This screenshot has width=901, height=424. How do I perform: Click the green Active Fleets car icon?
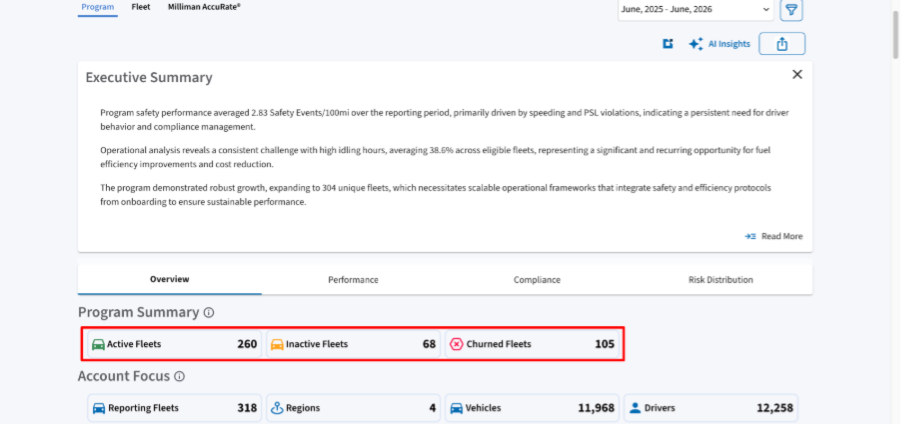(98, 344)
